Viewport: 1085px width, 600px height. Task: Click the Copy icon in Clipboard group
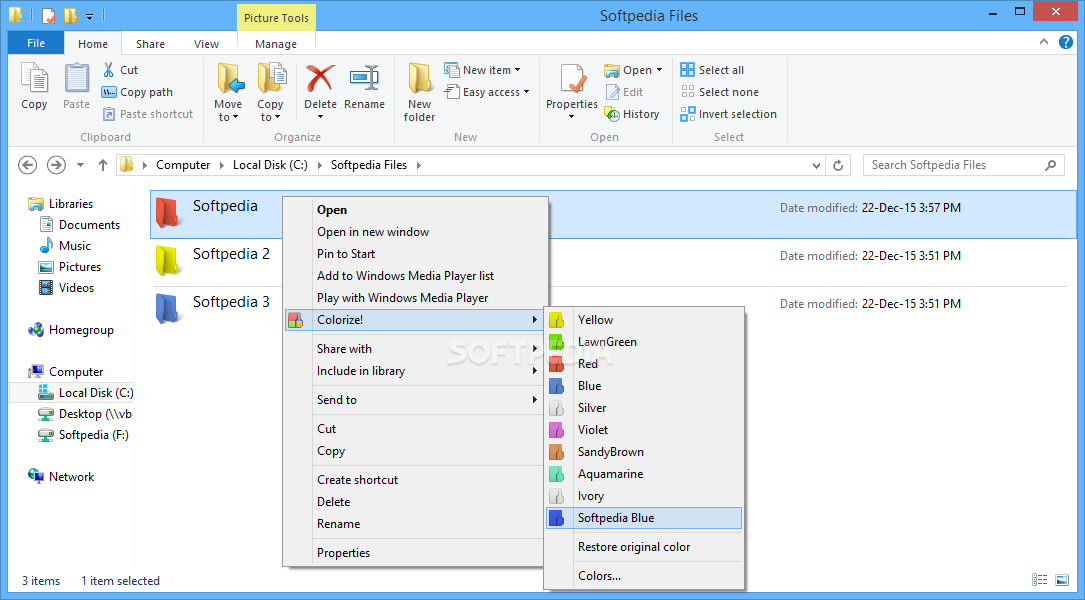tap(34, 79)
